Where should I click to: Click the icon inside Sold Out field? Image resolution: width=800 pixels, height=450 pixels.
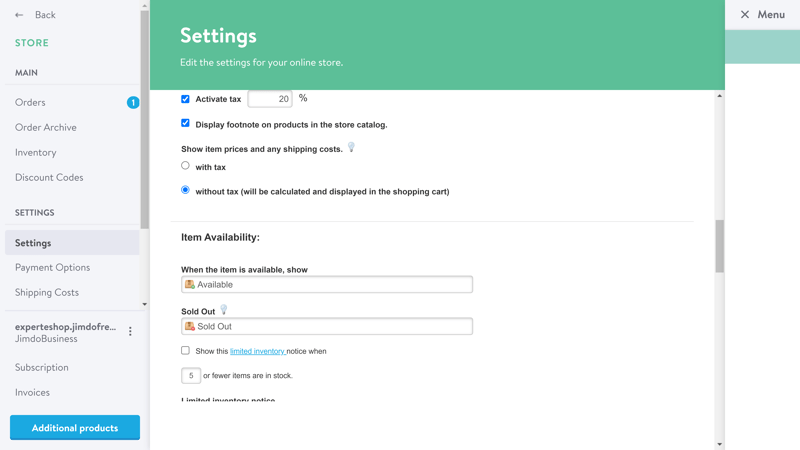click(190, 327)
